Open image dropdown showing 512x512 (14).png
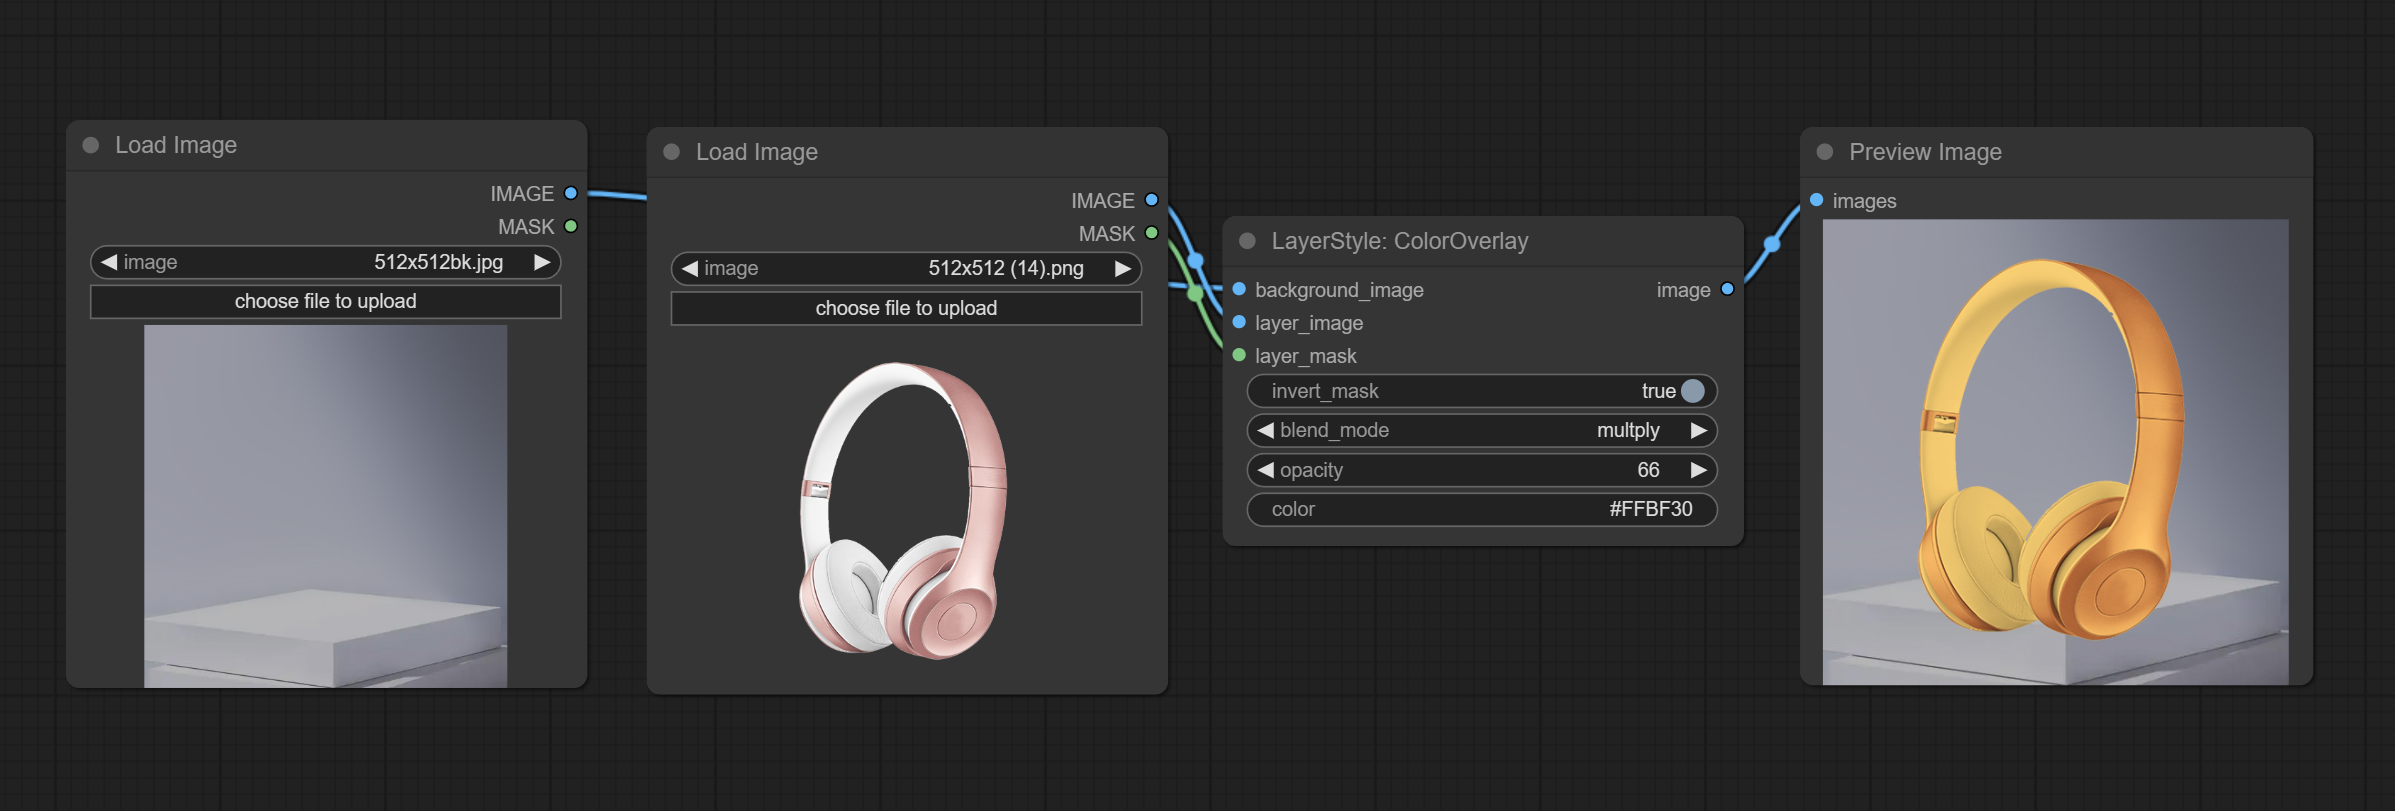This screenshot has width=2395, height=811. pyautogui.click(x=906, y=268)
